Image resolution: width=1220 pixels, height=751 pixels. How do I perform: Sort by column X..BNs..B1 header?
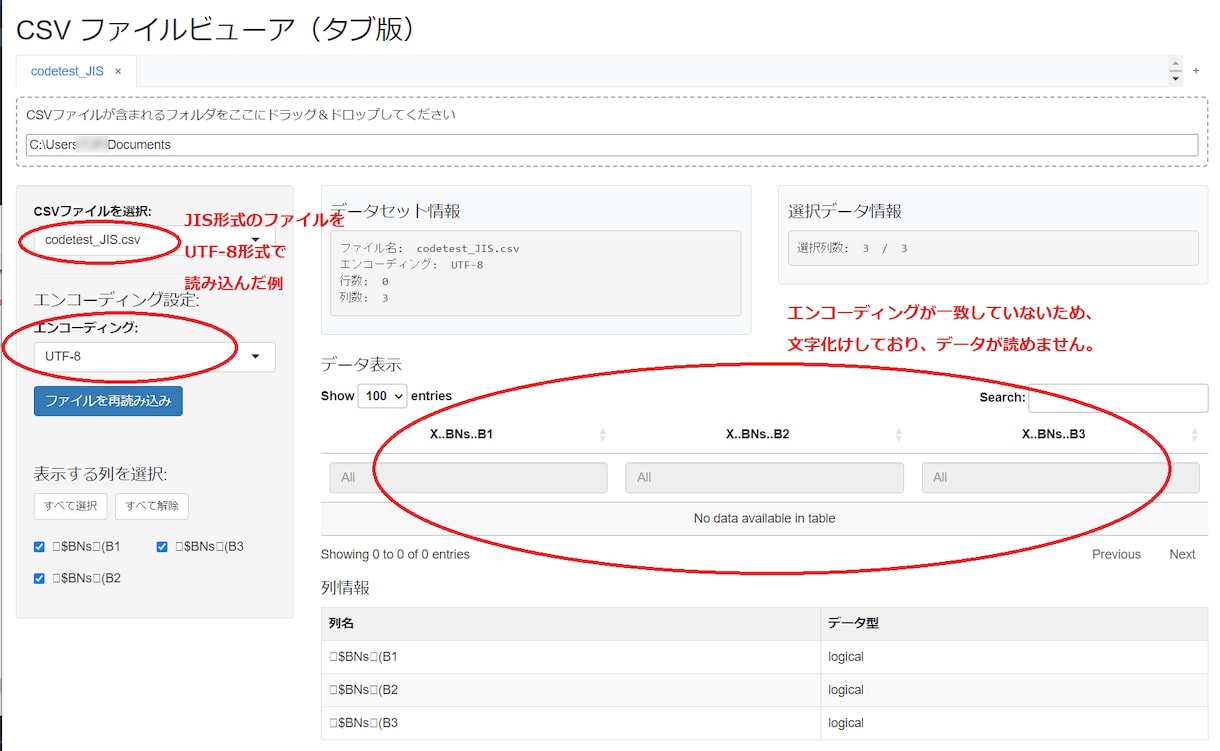[468, 435]
